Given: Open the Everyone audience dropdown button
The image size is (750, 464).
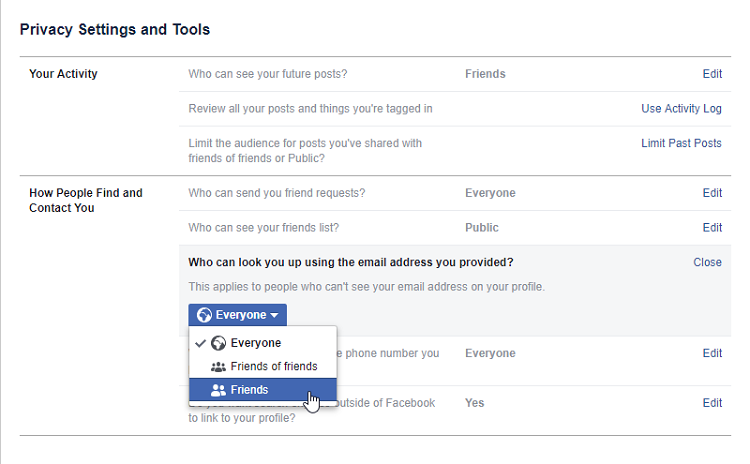Looking at the screenshot, I should pos(237,315).
